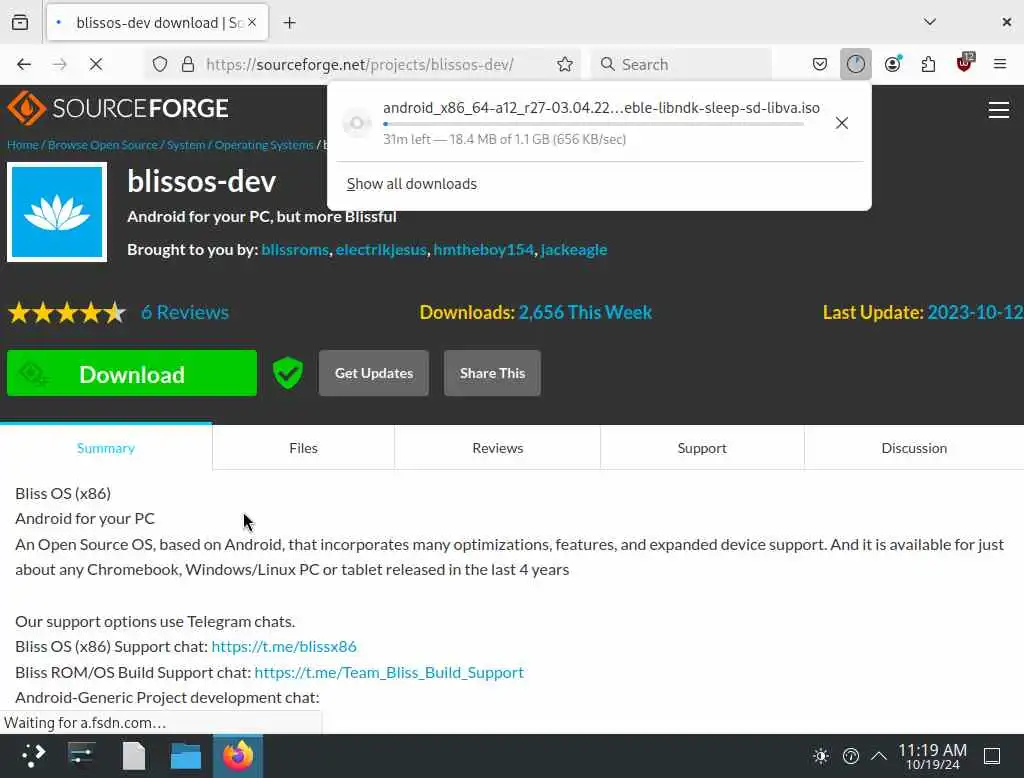Open the 6 Reviews link

coord(185,312)
